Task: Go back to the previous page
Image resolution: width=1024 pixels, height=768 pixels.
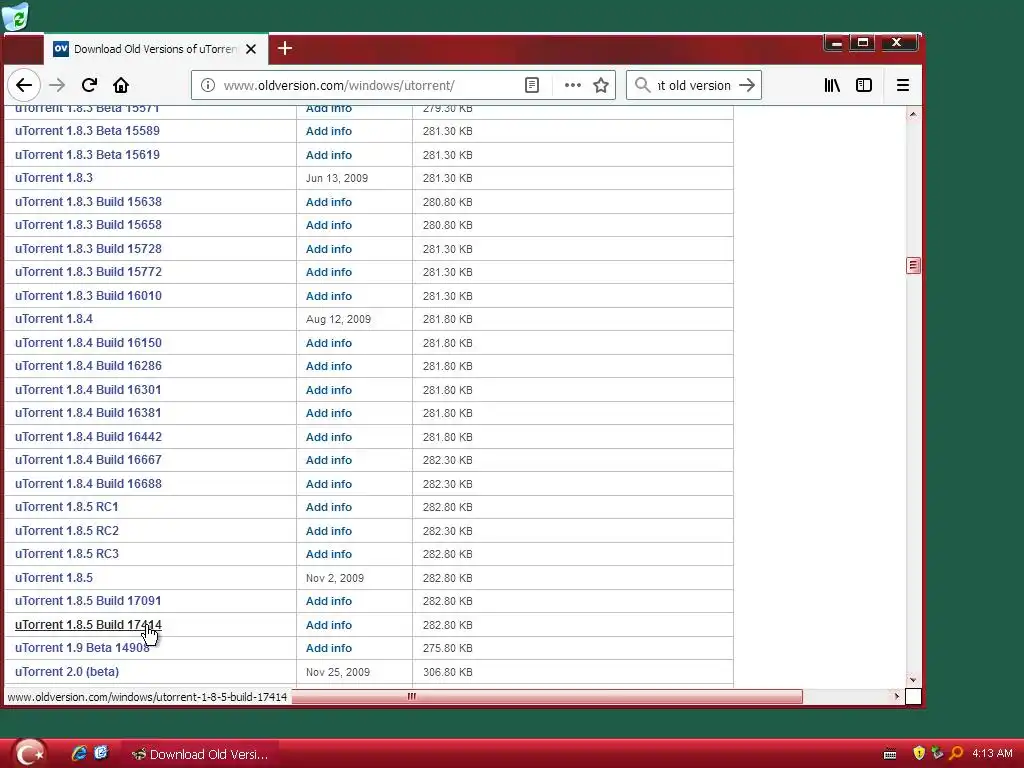Action: pyautogui.click(x=24, y=85)
